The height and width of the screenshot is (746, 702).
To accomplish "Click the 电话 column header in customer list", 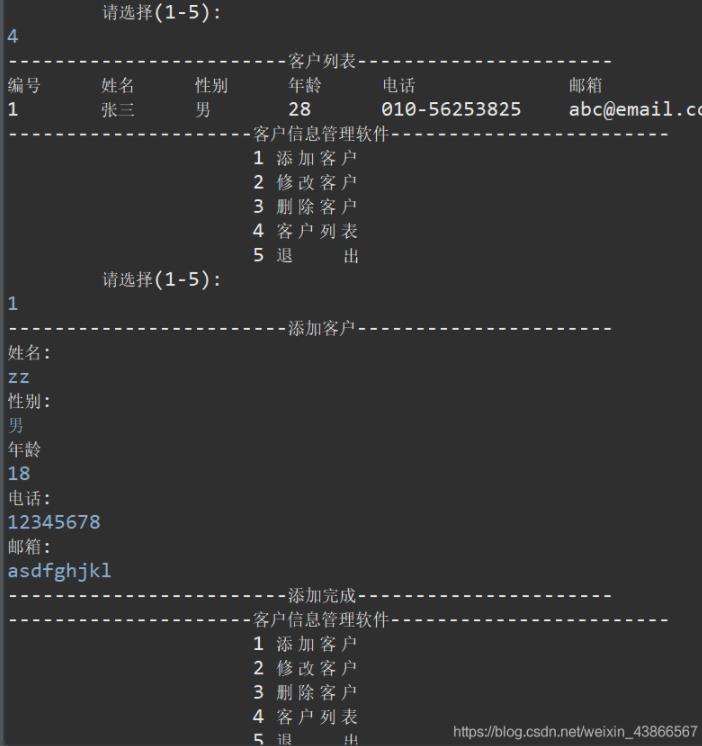I will coord(399,86).
